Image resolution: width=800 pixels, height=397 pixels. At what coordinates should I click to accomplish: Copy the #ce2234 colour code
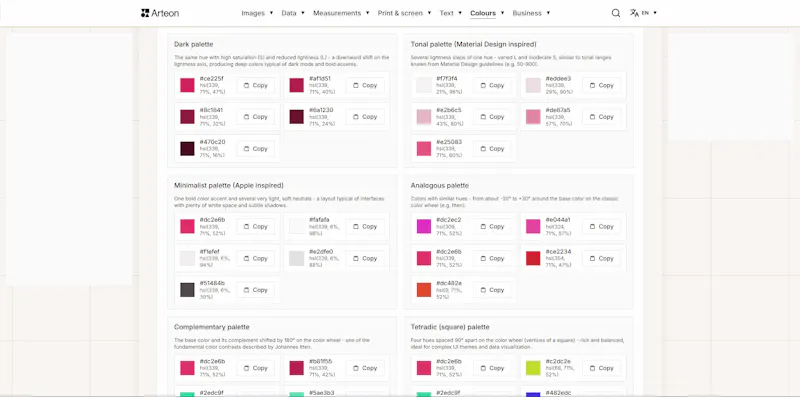602,258
